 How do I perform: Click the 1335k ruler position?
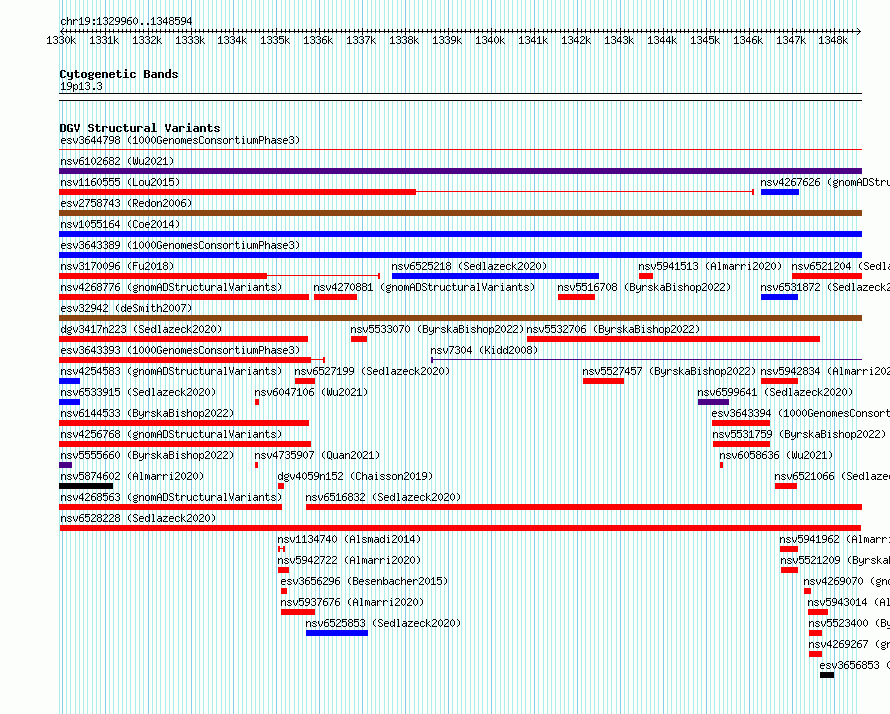tap(275, 40)
